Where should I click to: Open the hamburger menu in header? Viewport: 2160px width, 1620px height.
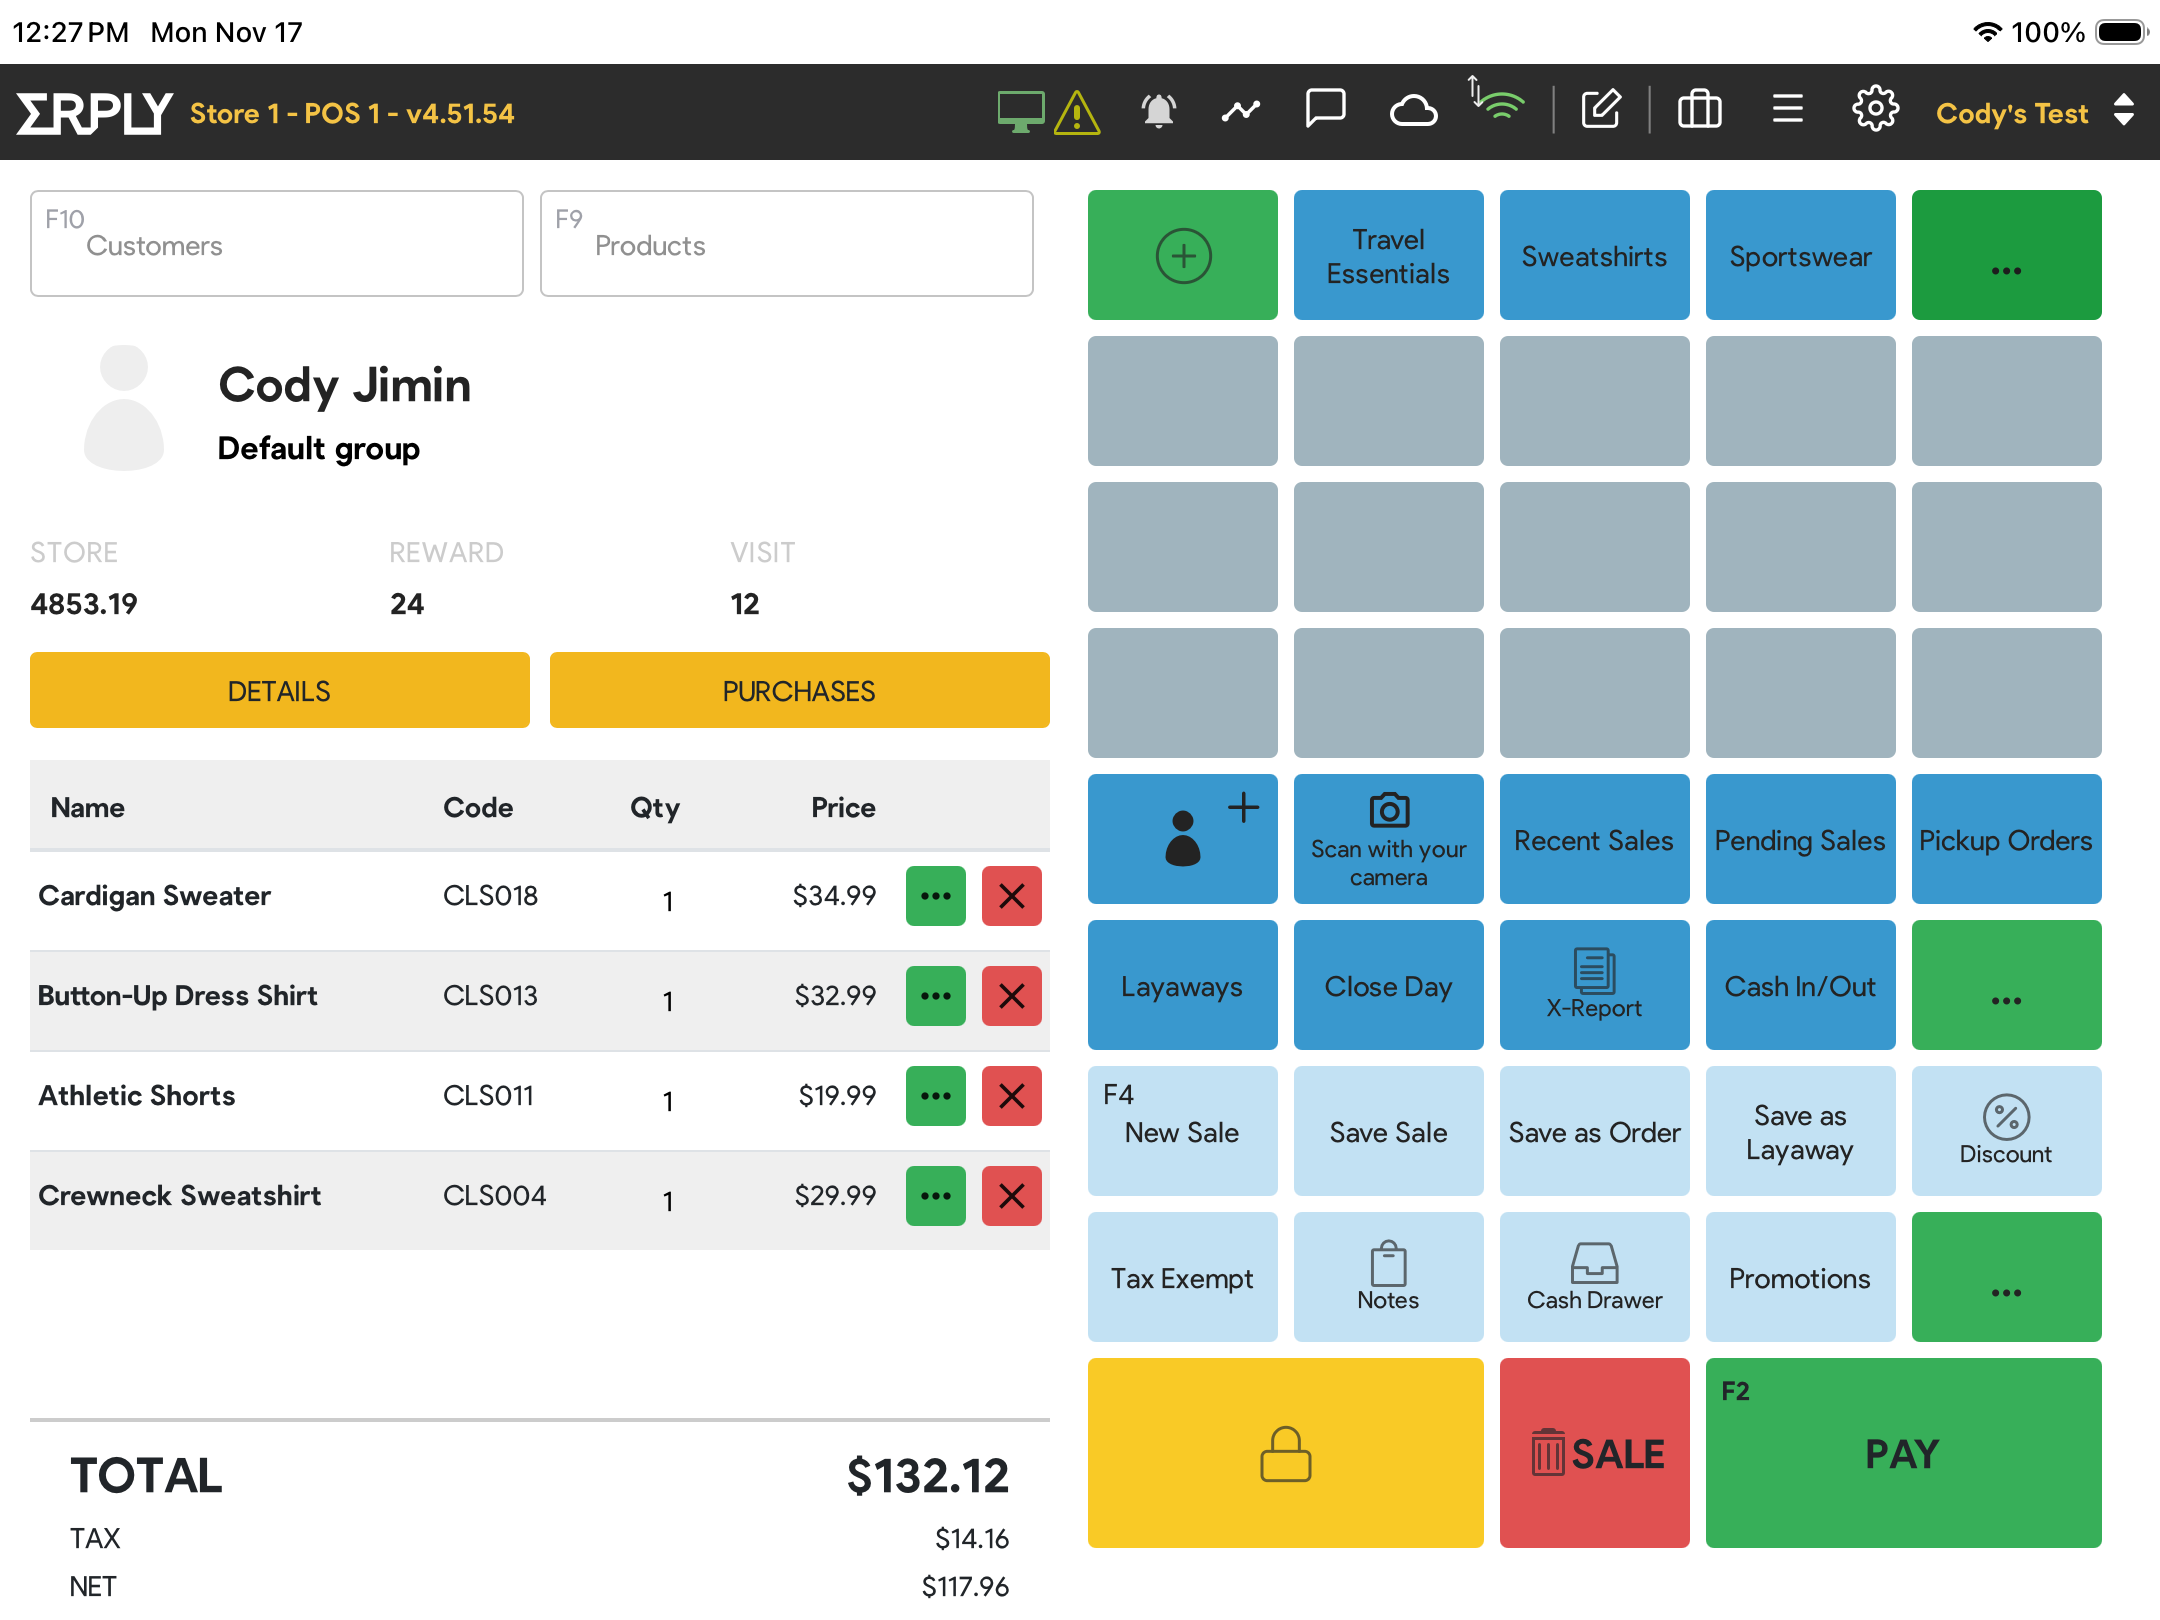tap(1787, 110)
